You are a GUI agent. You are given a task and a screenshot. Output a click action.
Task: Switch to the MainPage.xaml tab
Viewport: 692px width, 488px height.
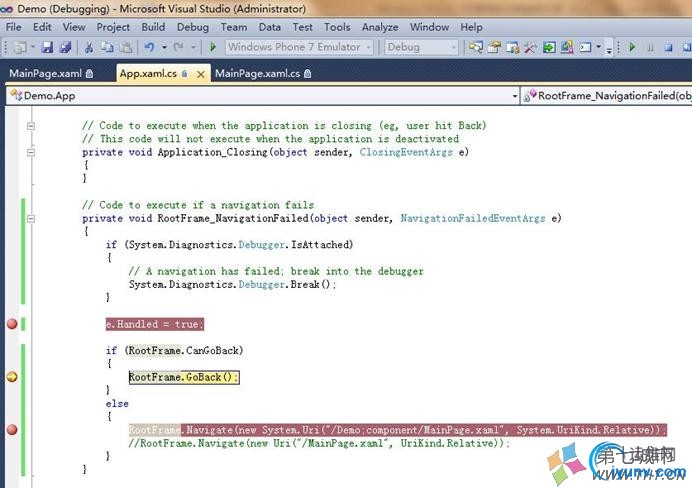pos(51,73)
